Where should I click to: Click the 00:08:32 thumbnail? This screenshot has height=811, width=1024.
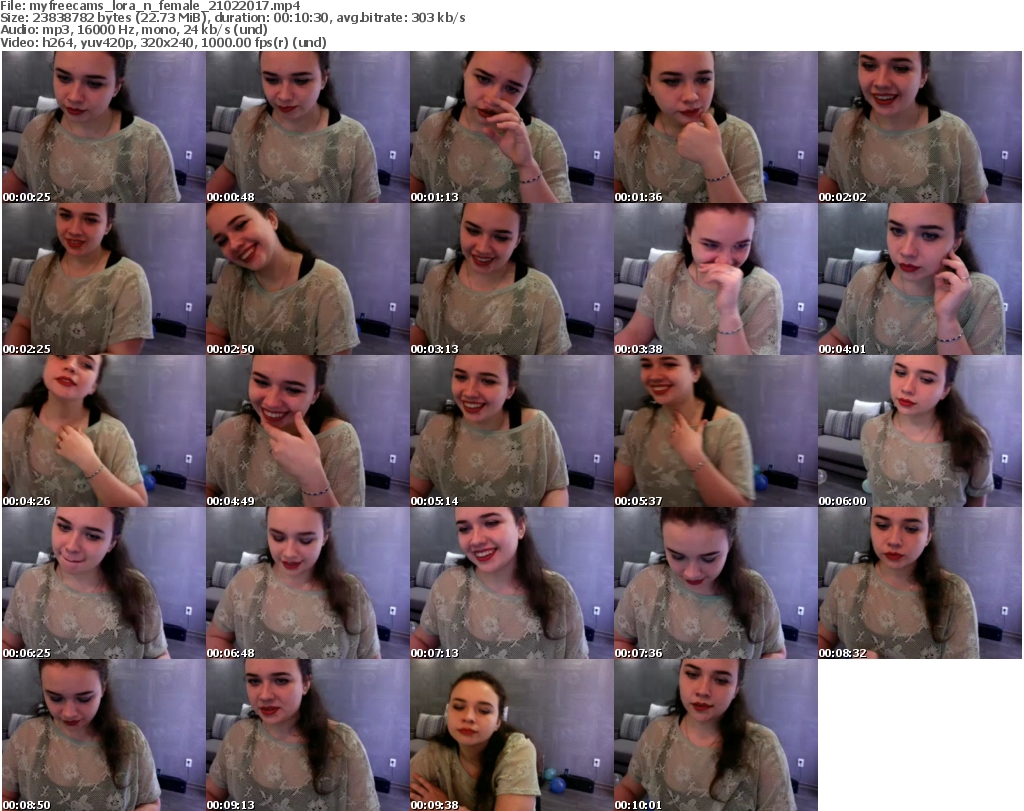pyautogui.click(x=920, y=583)
